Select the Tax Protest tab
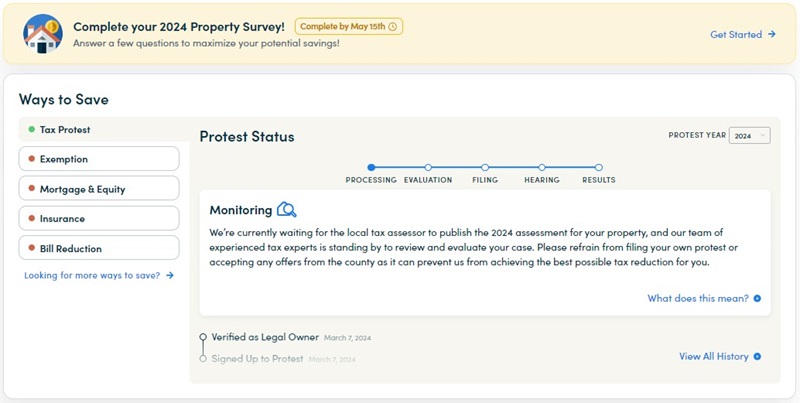 pos(99,130)
